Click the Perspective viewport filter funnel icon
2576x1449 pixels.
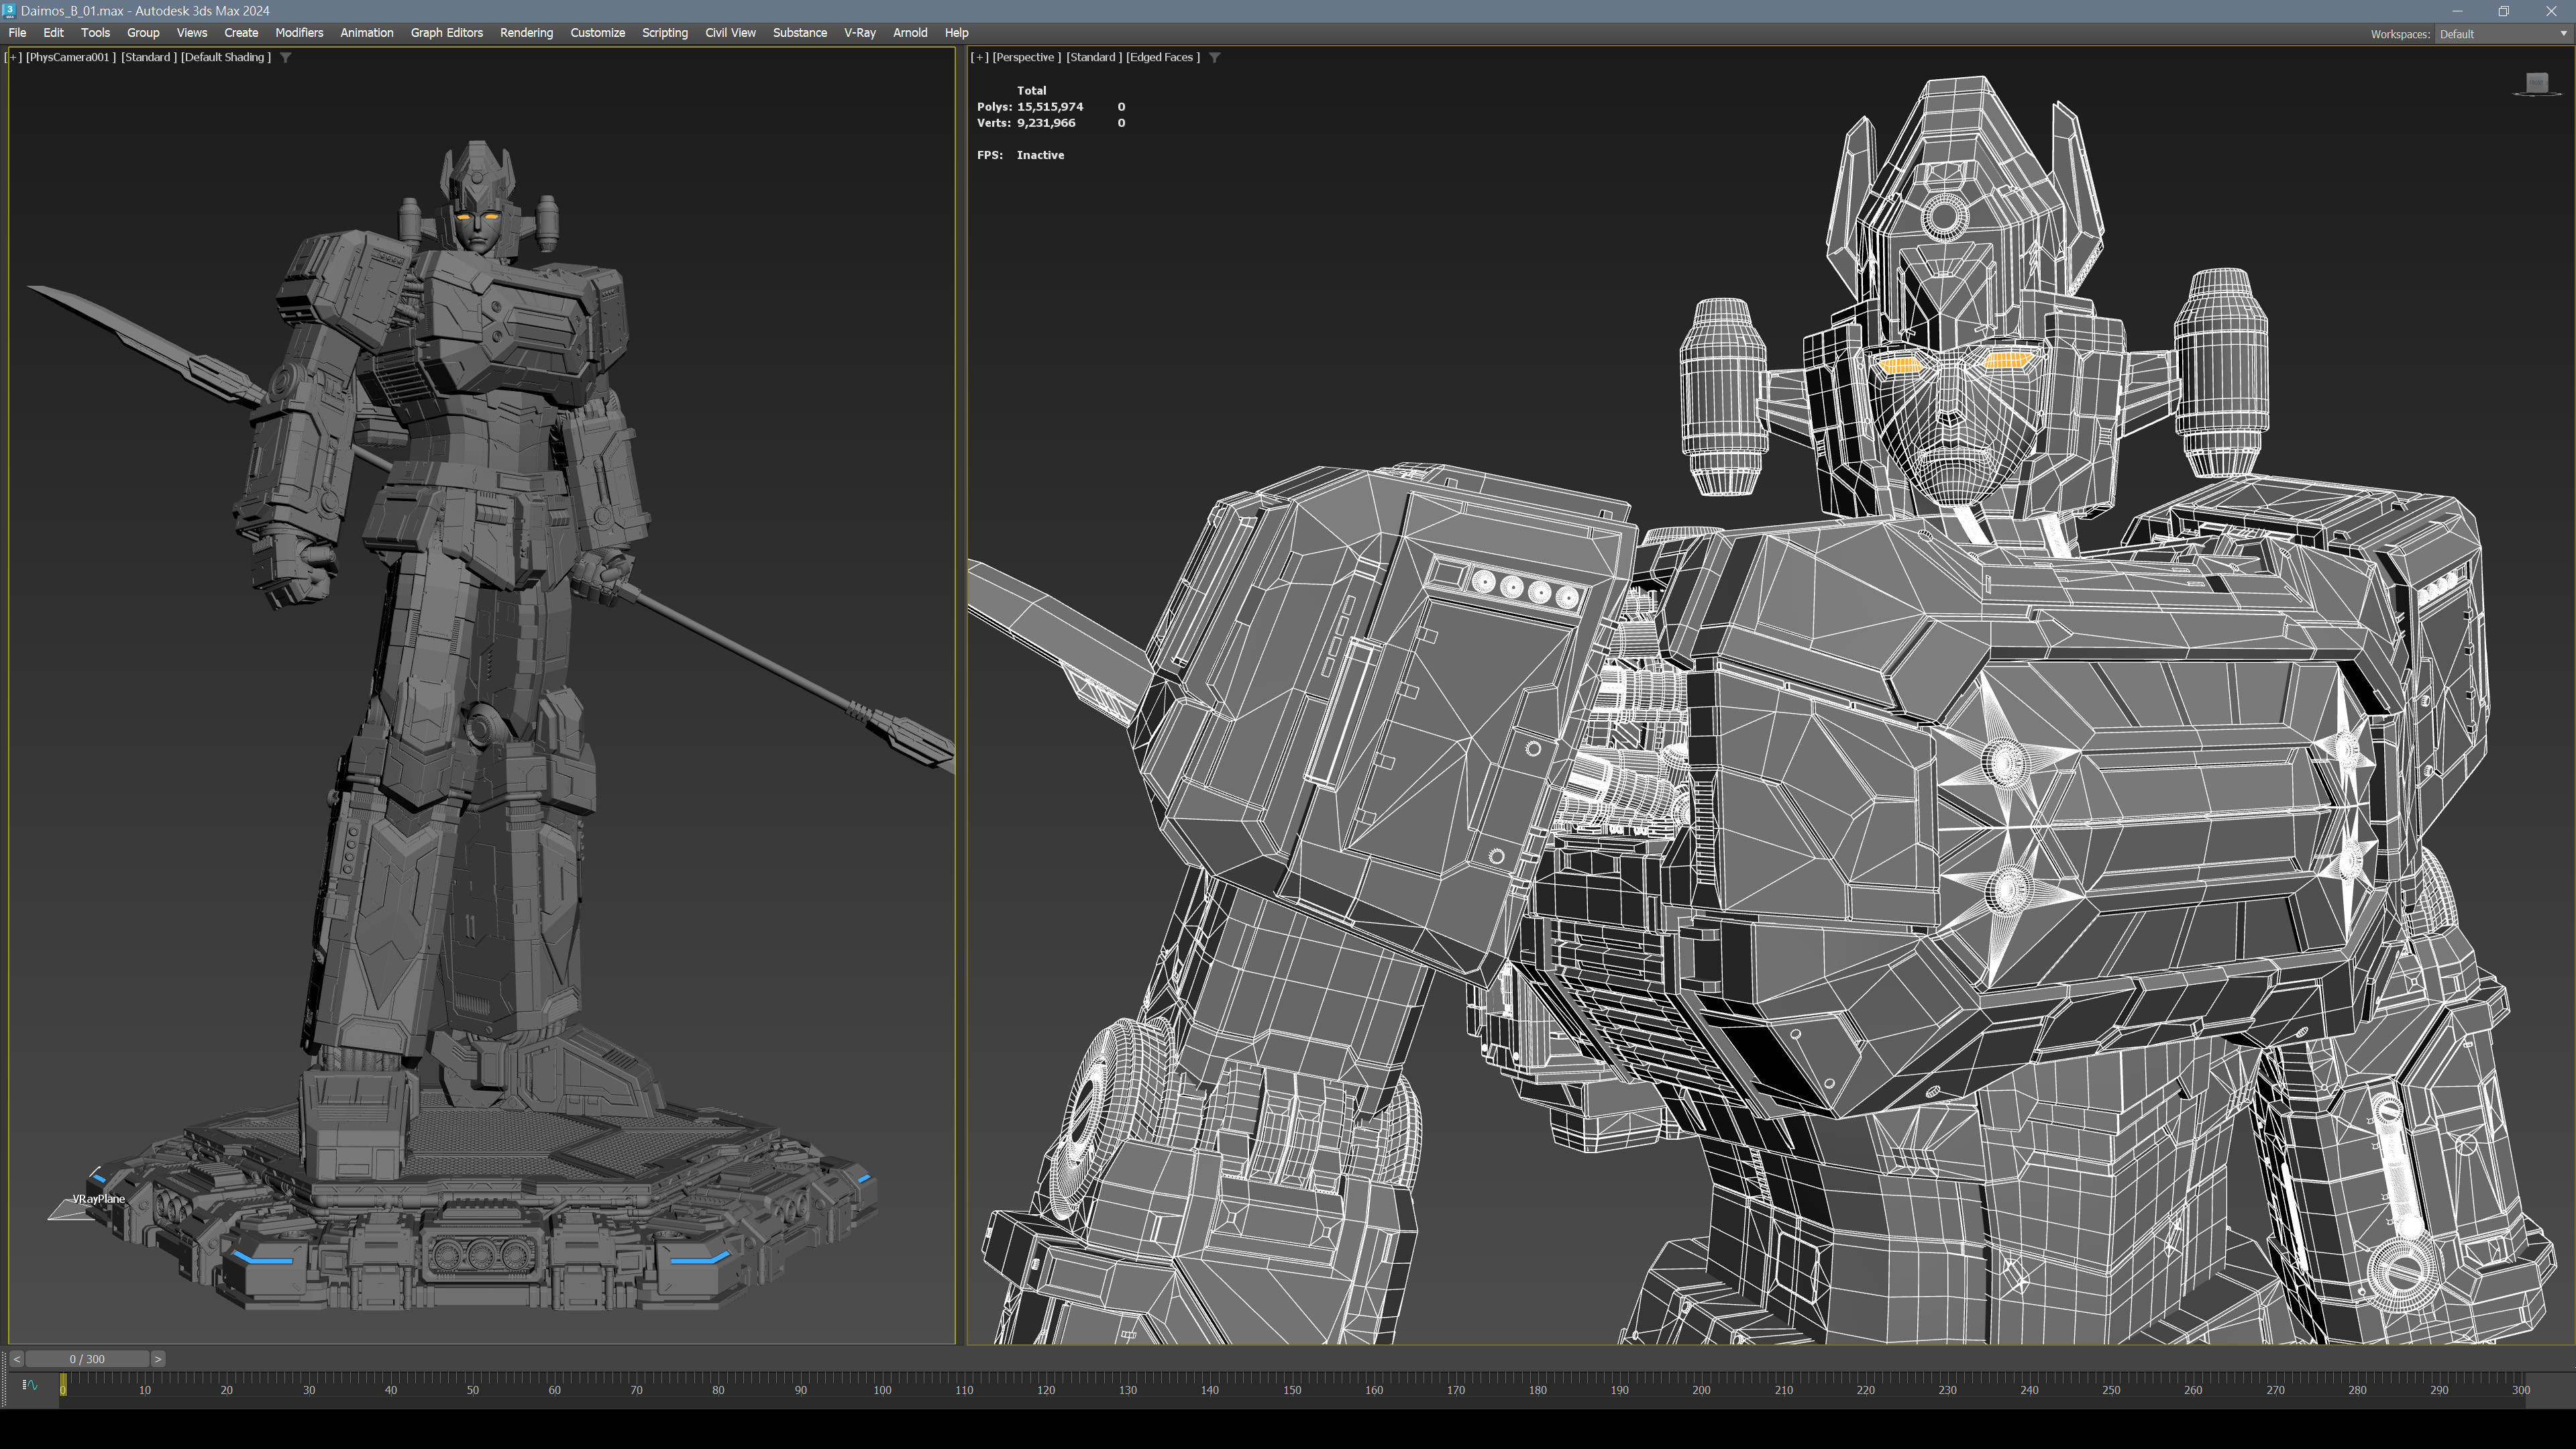point(1215,58)
